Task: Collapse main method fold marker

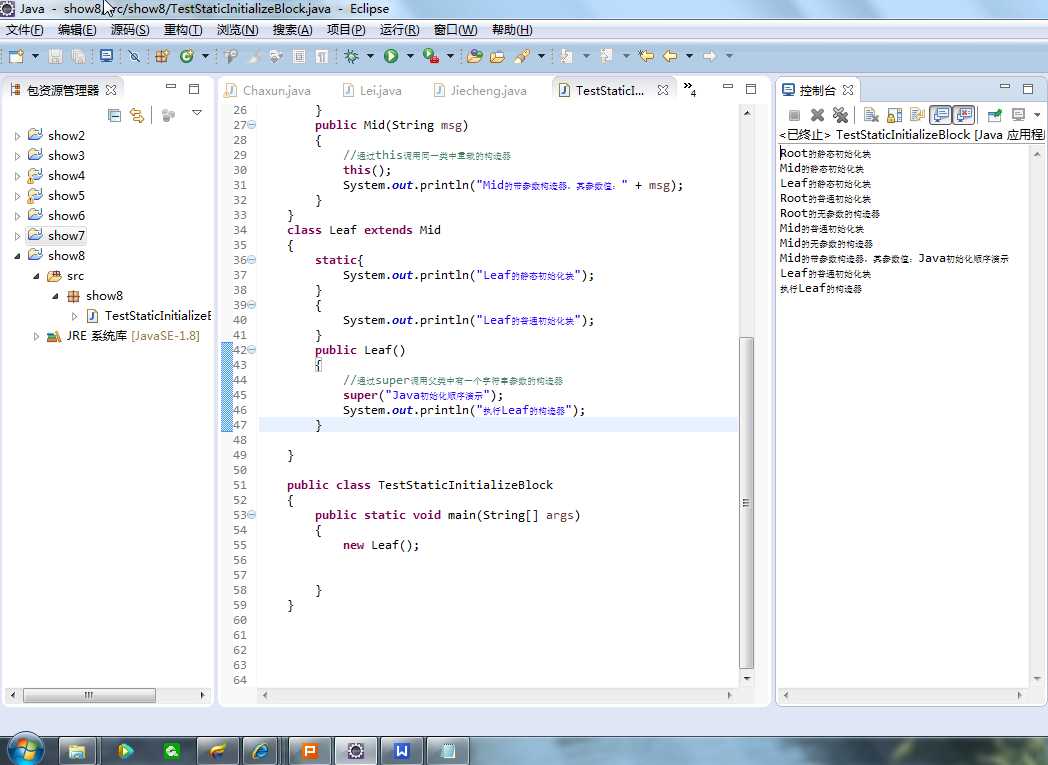Action: [252, 515]
